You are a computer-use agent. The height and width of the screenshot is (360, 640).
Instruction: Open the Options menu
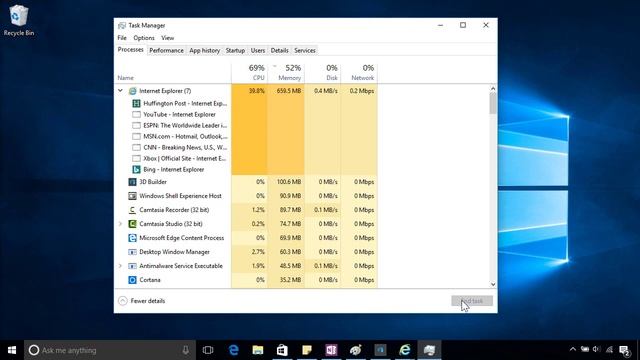tap(144, 38)
